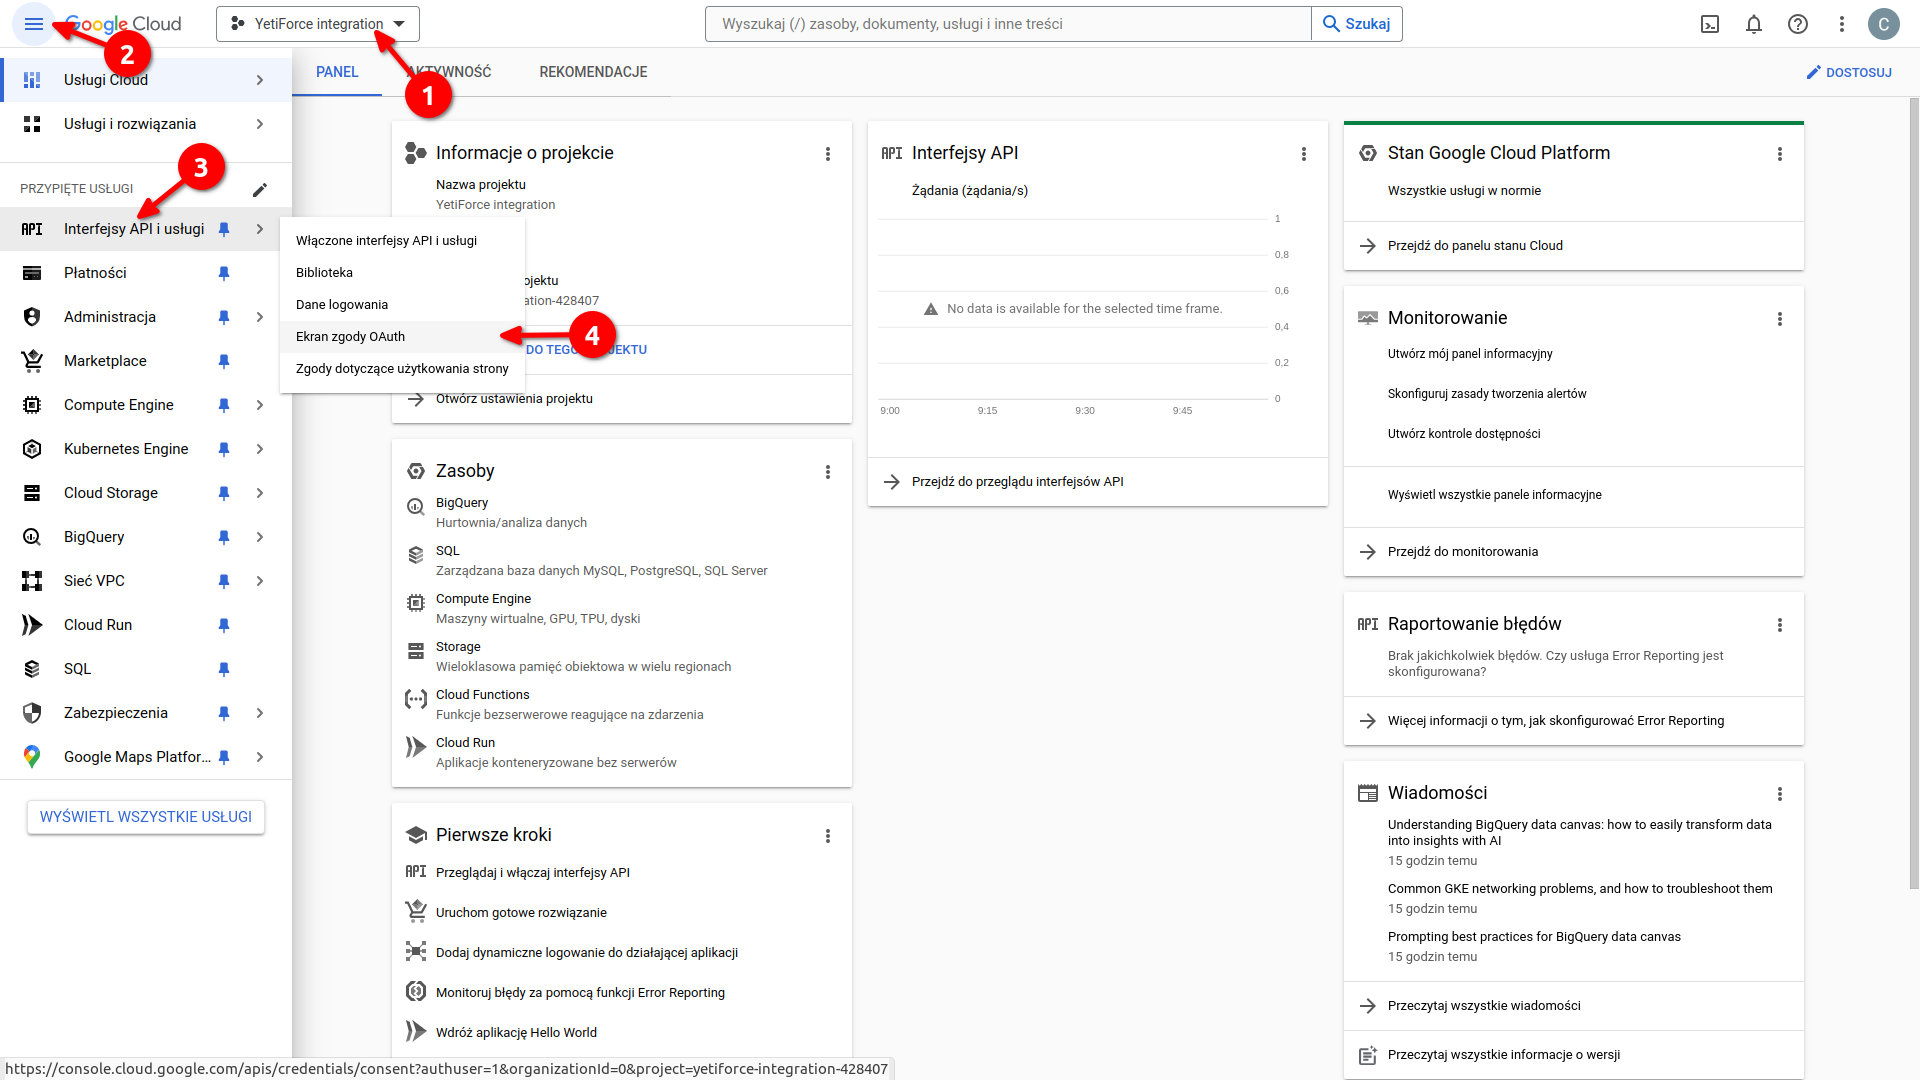Activate Cloud Shell terminal icon
Screen dimensions: 1920x1080
point(1710,24)
